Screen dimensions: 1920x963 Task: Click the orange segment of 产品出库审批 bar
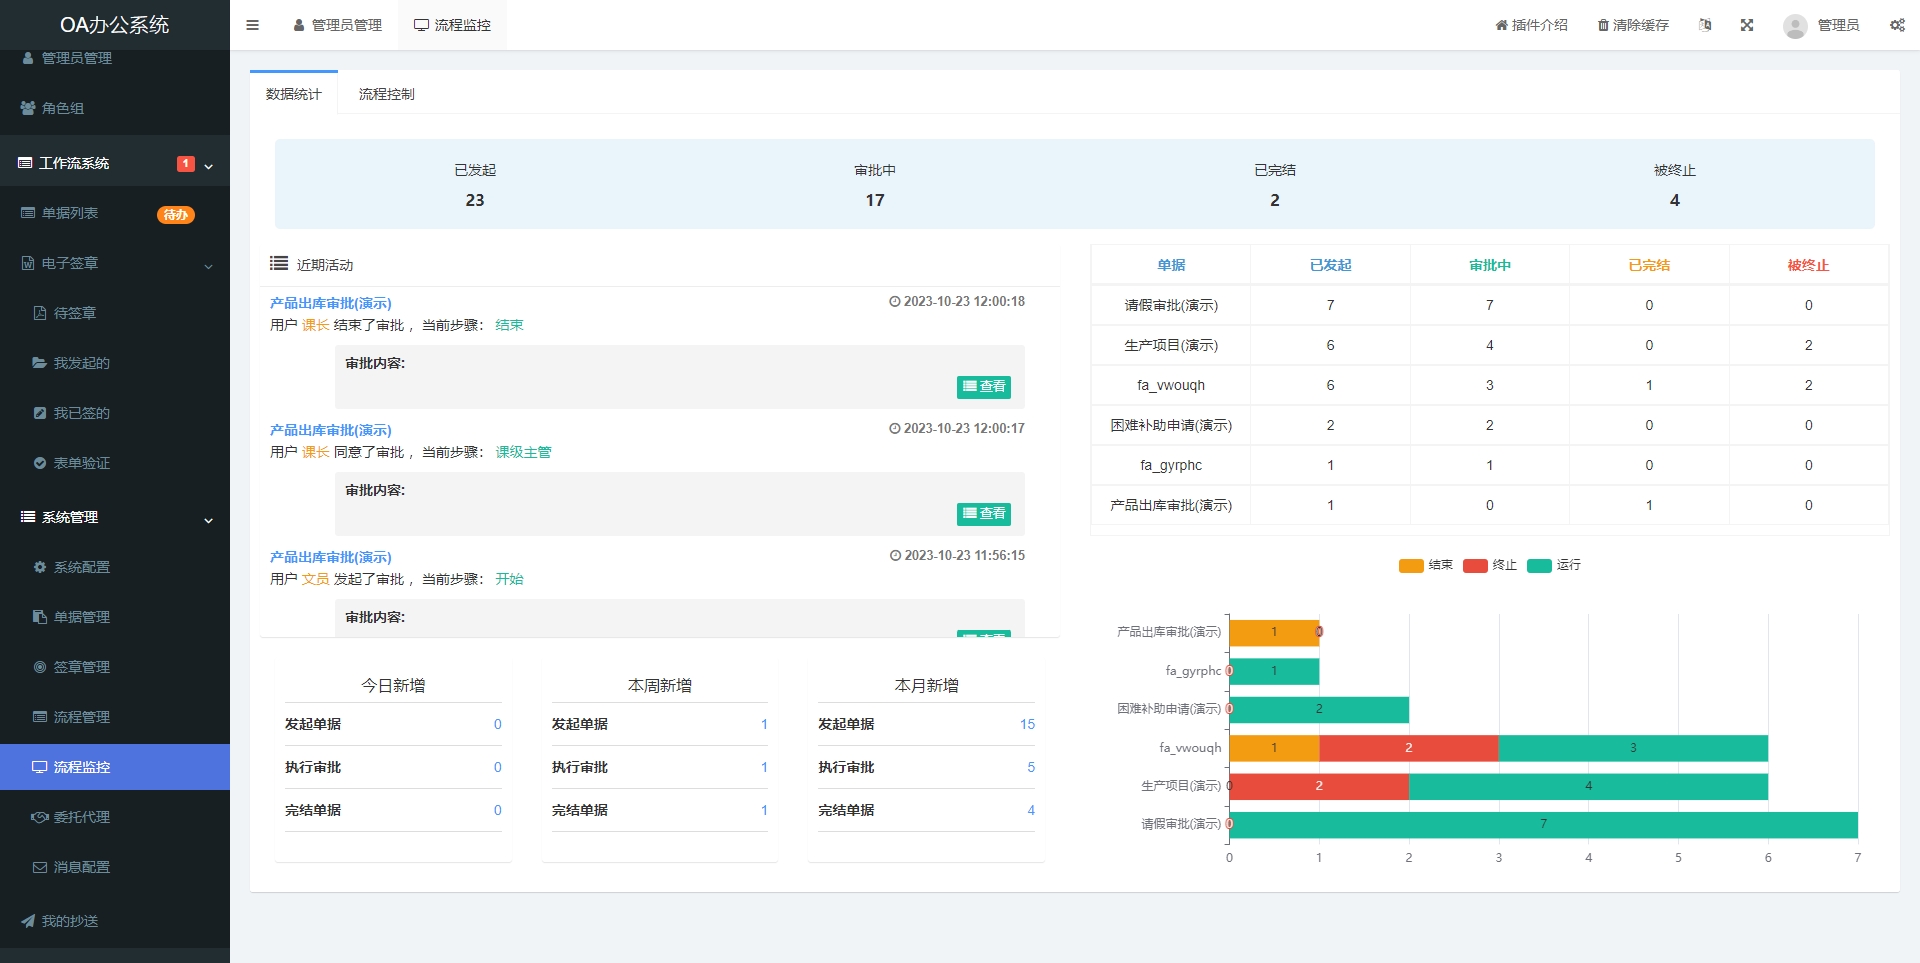(1274, 632)
